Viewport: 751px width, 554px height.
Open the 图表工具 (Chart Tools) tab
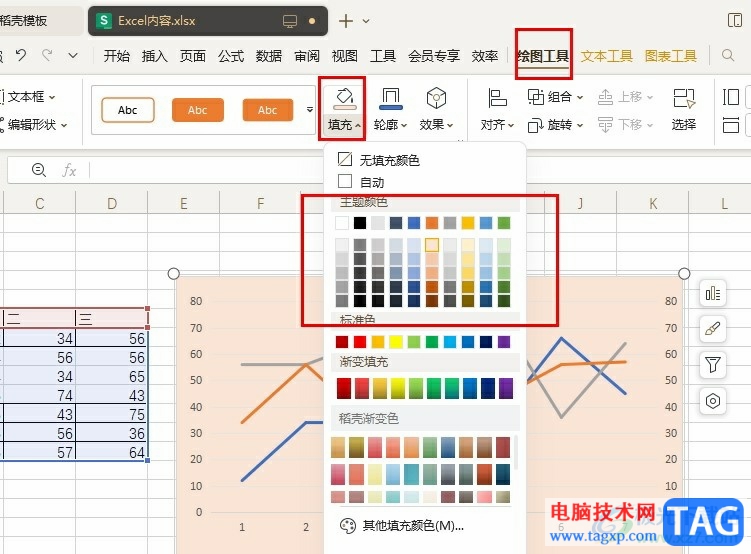coord(670,56)
